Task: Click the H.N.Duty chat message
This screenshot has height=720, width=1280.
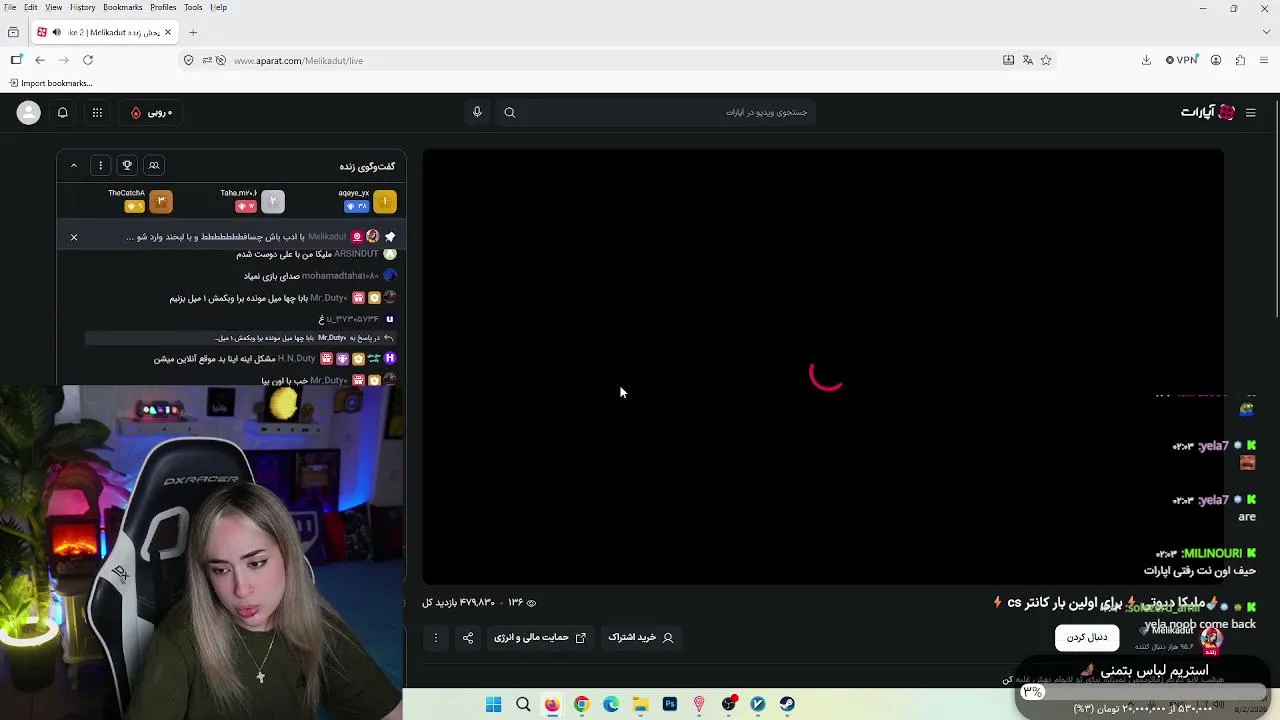Action: tap(275, 358)
